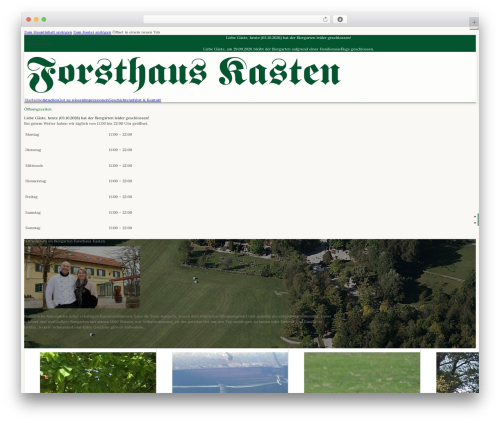The height and width of the screenshot is (423, 500).
Task: Click the 'Bei gutem Wetter' opening hours note
Action: (x=86, y=124)
